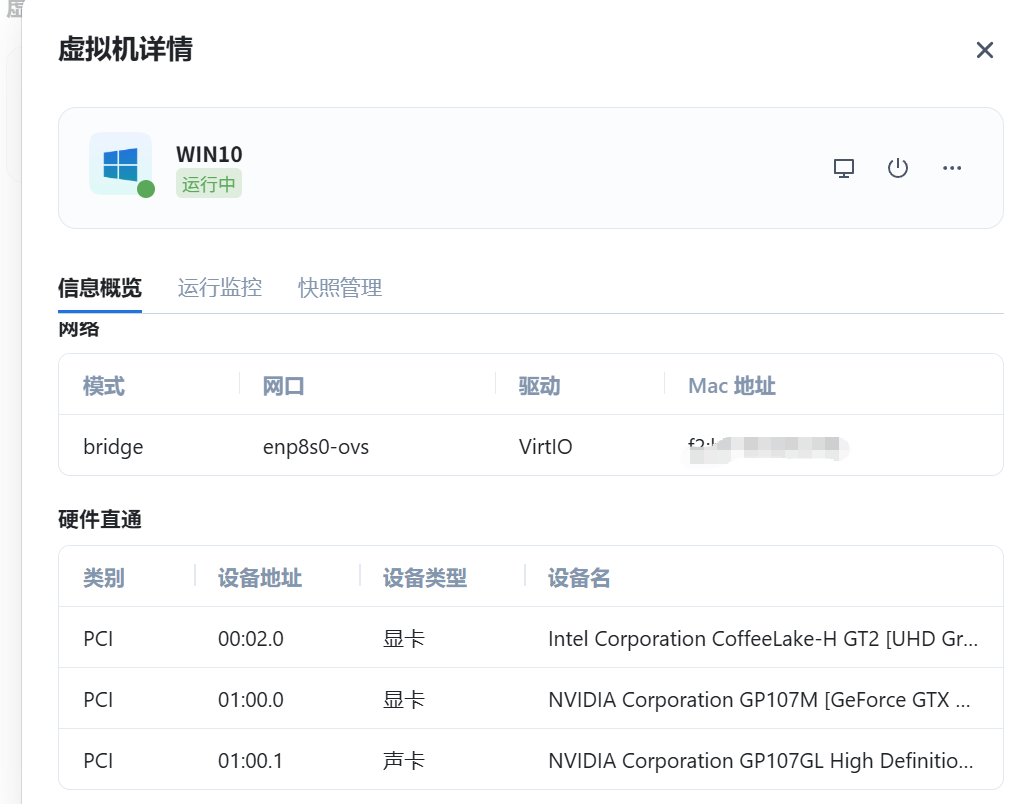Image resolution: width=1022 pixels, height=804 pixels.
Task: Switch to the 运行监控 tab
Action: 220,287
